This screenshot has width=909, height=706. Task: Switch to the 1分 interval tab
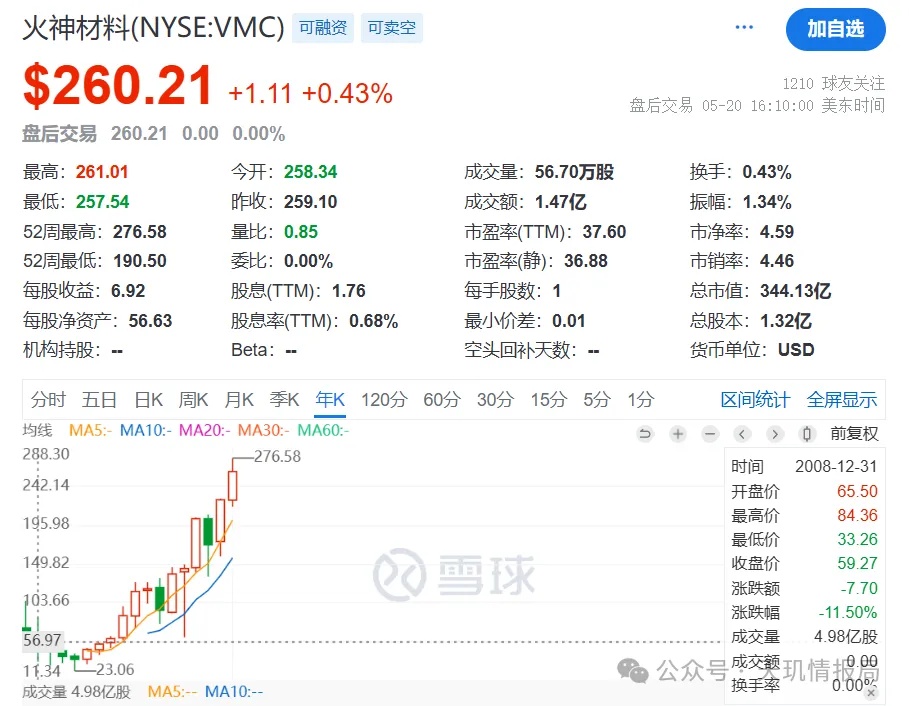click(x=641, y=399)
